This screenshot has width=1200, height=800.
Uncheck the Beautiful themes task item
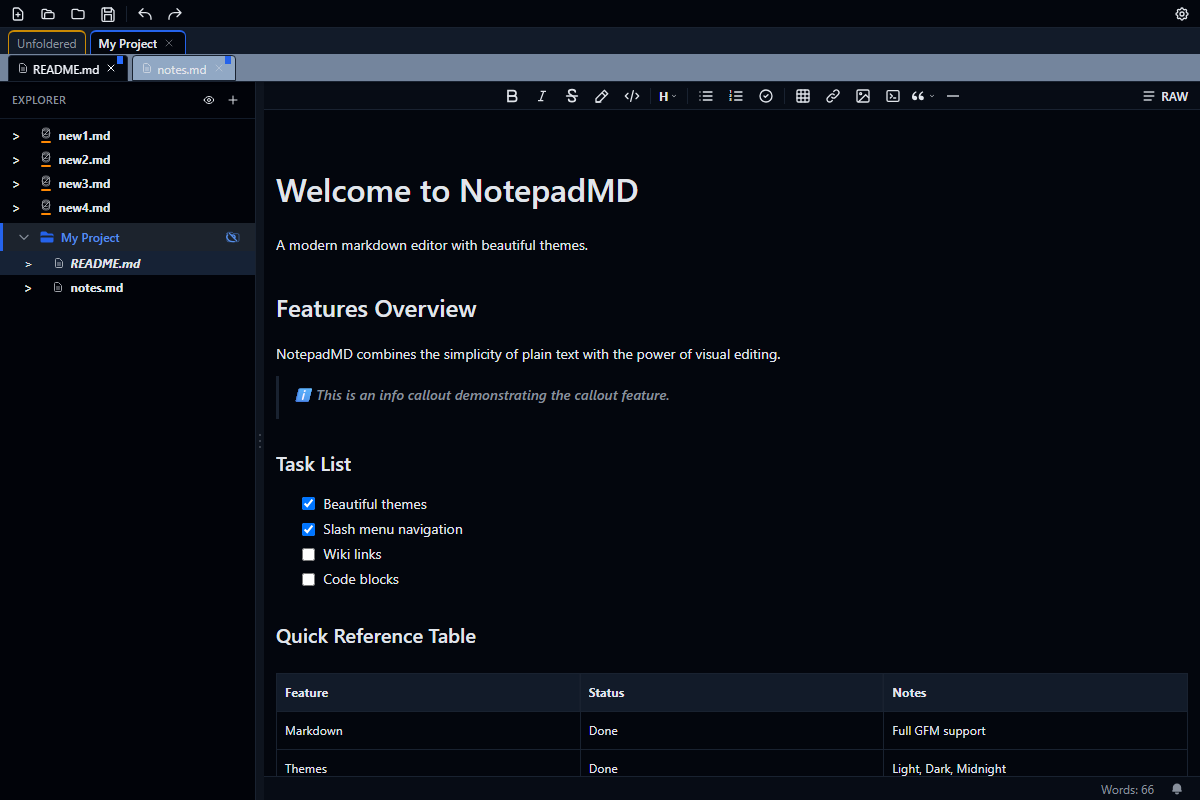click(x=308, y=503)
